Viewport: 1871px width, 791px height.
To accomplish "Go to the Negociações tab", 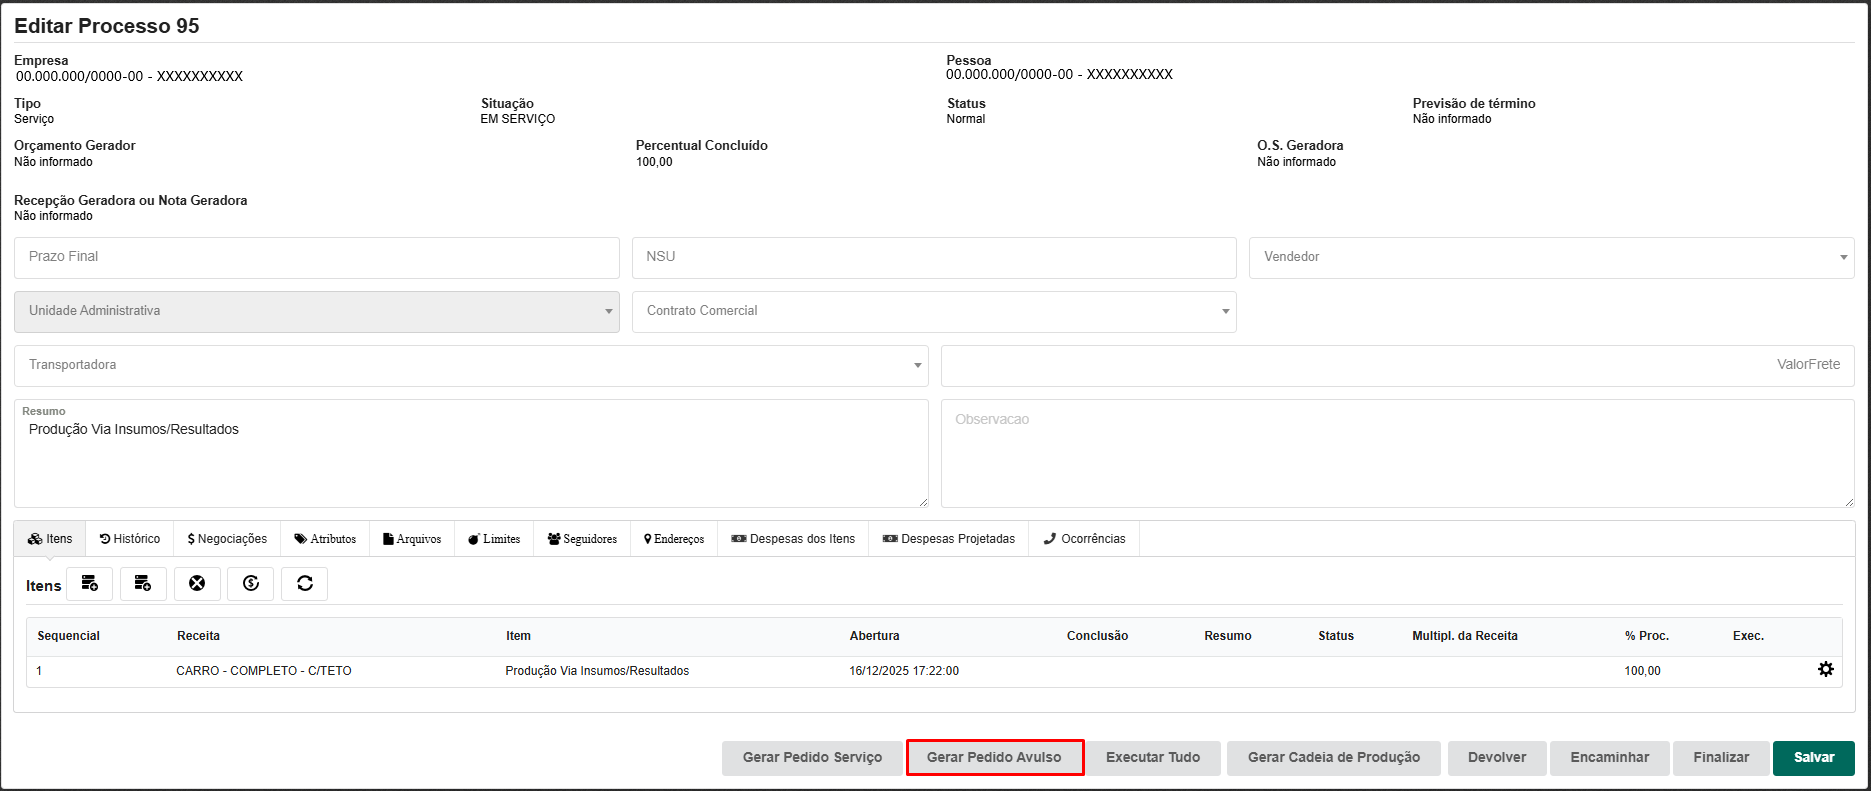I will pyautogui.click(x=227, y=539).
